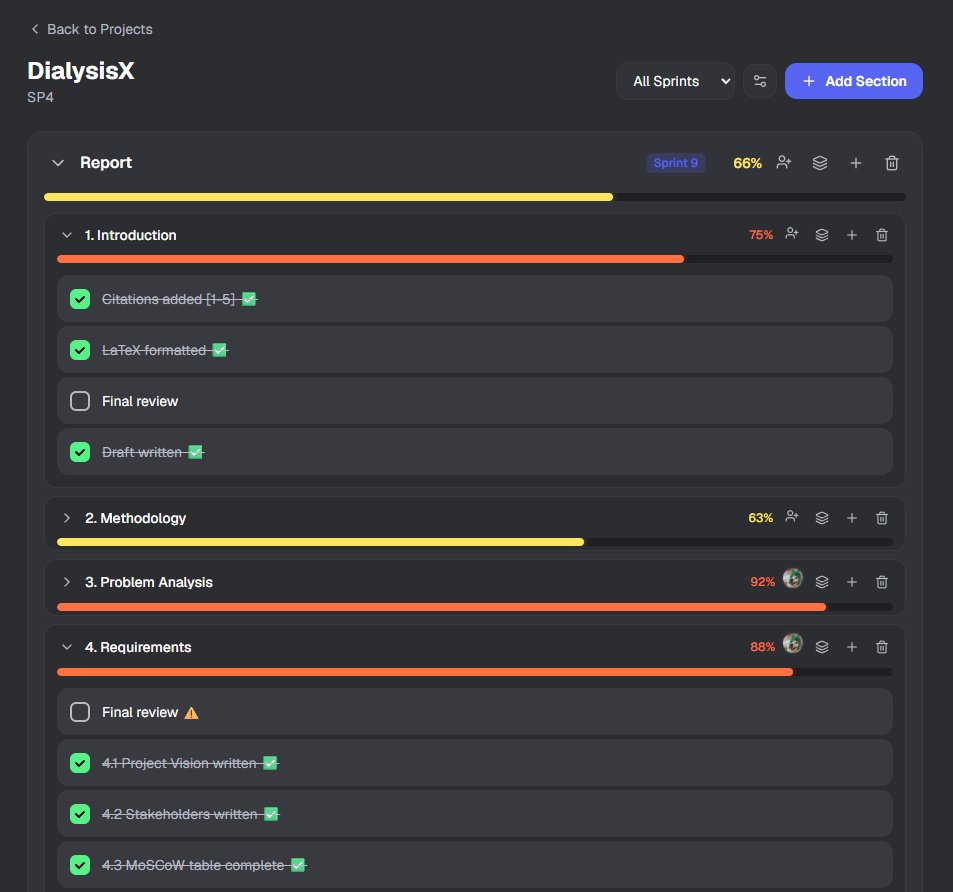Click the Report section title
Screen dimensions: 953x892
coord(106,163)
